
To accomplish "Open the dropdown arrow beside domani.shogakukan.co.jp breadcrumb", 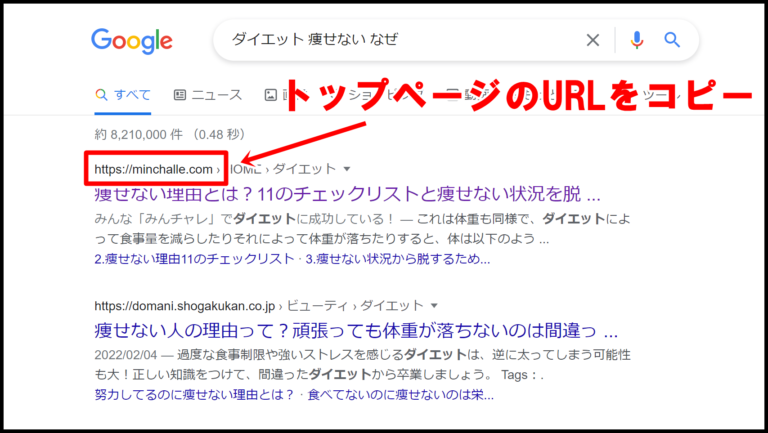I will click(x=434, y=306).
